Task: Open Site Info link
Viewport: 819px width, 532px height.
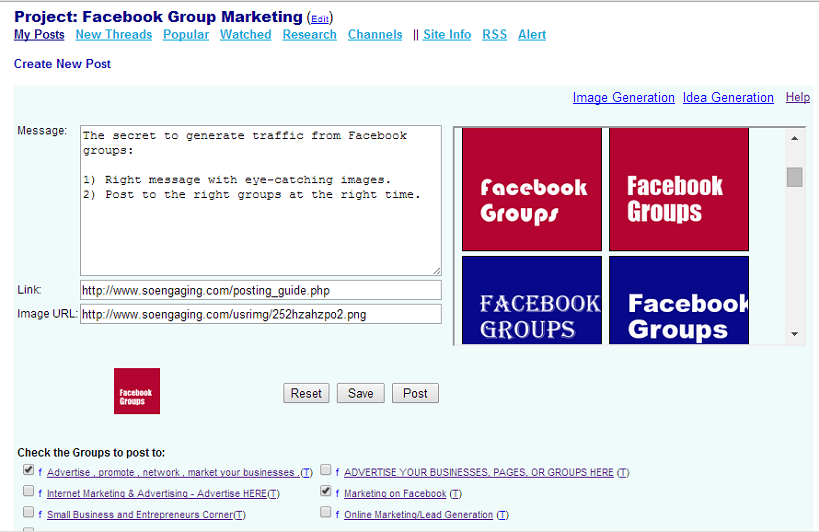Action: coord(447,35)
